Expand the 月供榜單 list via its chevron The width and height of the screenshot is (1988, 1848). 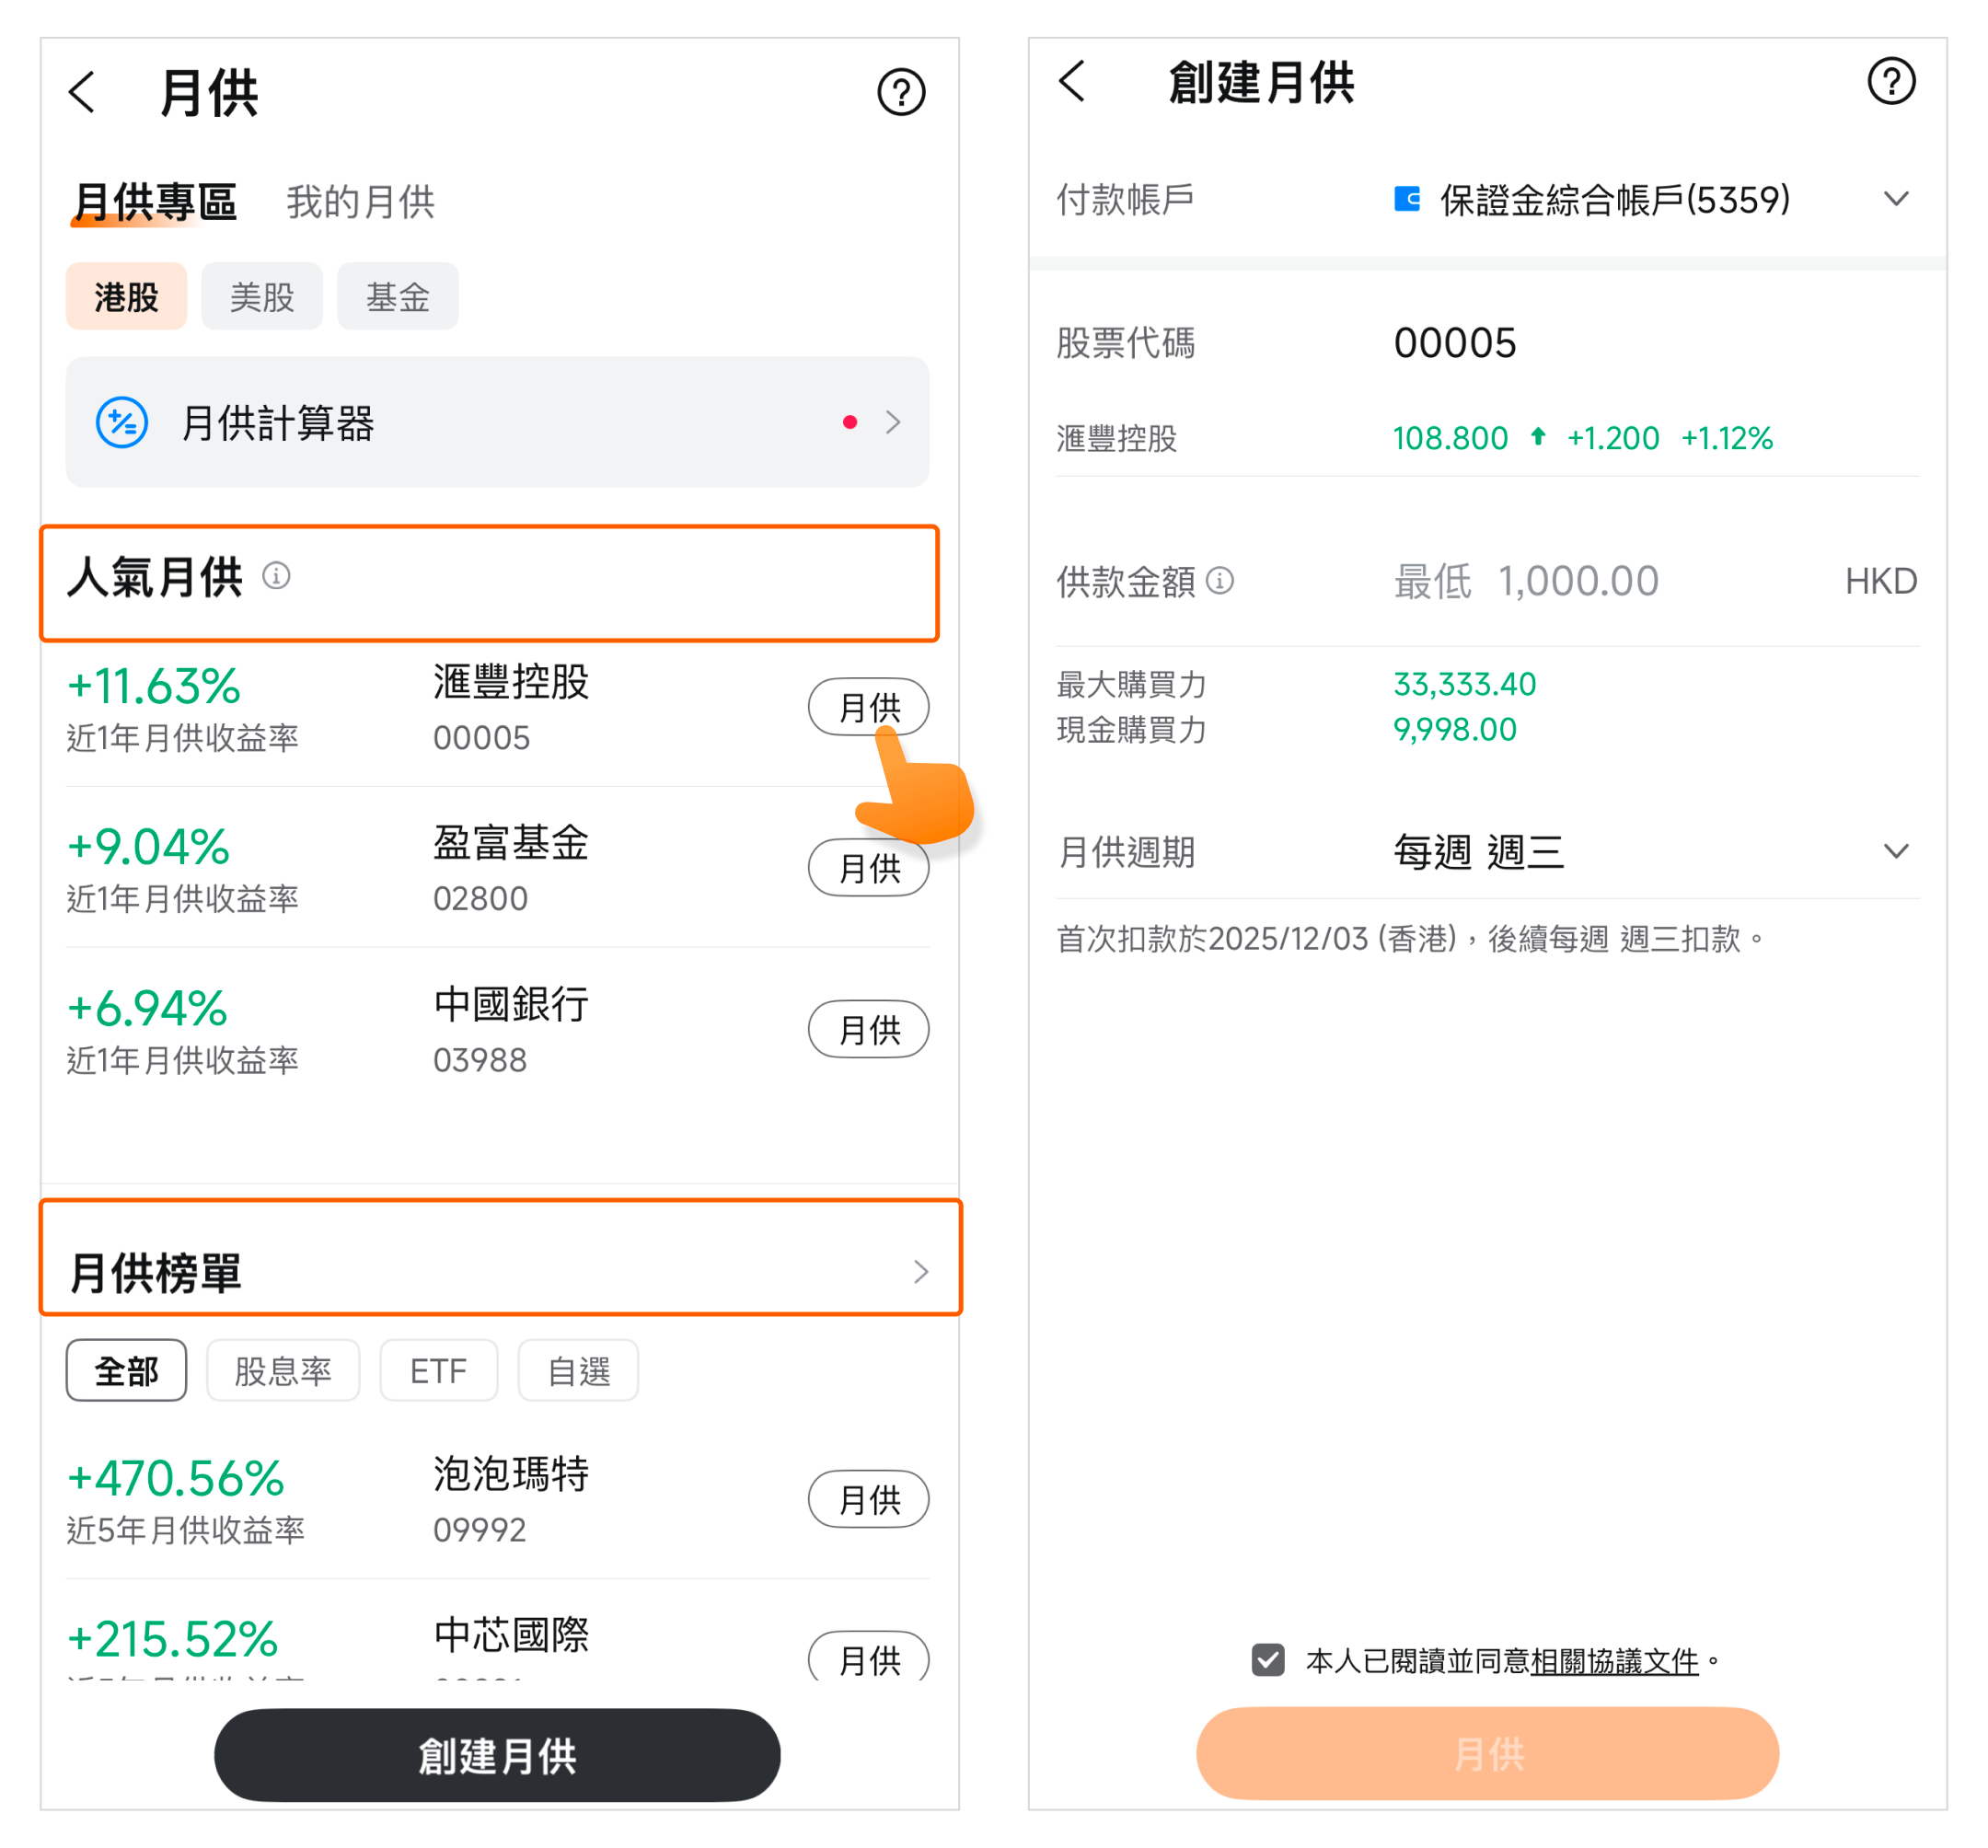pos(920,1272)
